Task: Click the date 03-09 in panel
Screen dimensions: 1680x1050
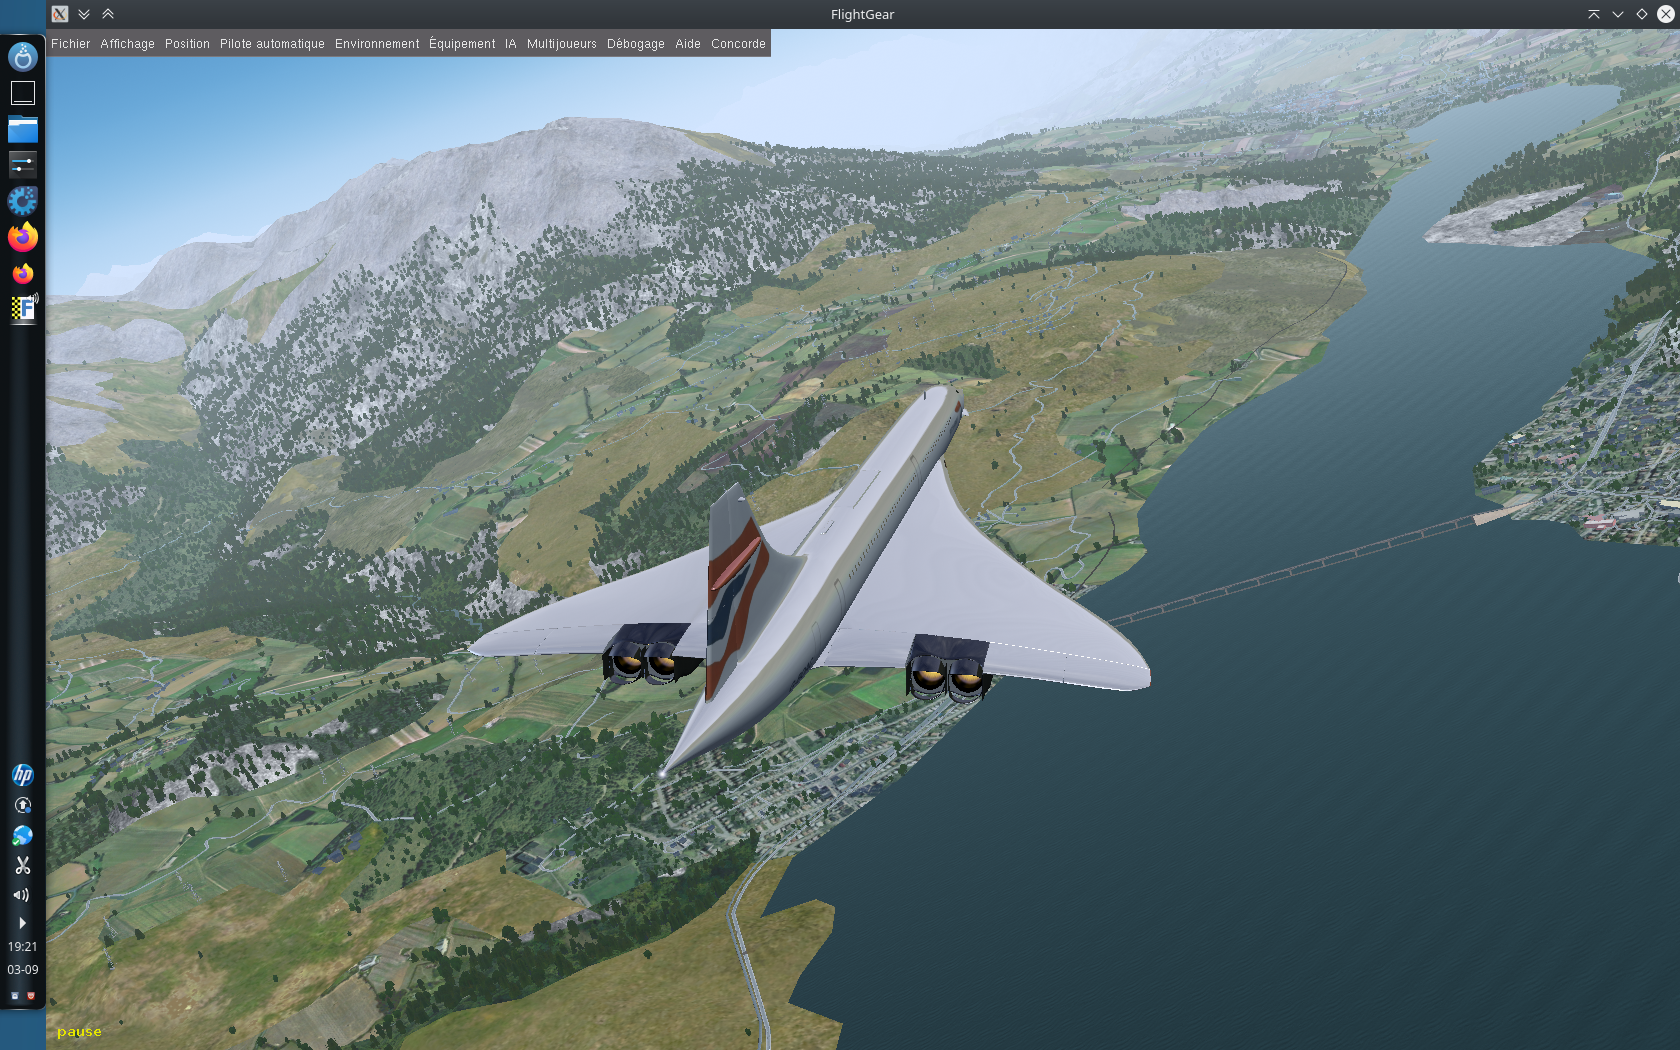Action: coord(22,969)
